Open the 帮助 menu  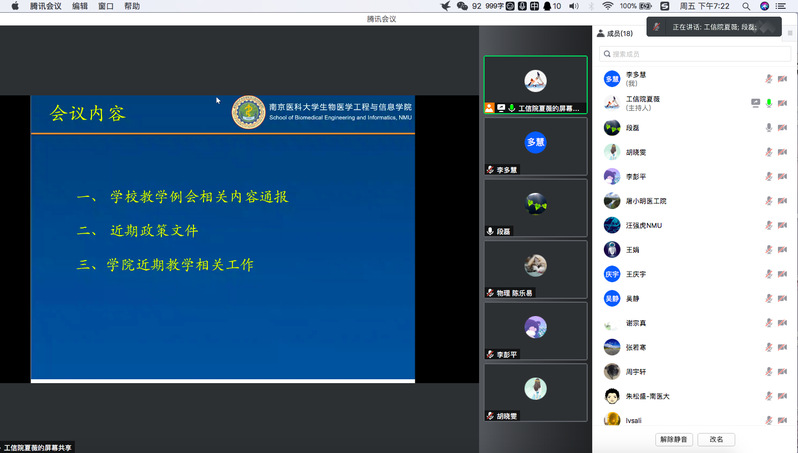tap(132, 6)
